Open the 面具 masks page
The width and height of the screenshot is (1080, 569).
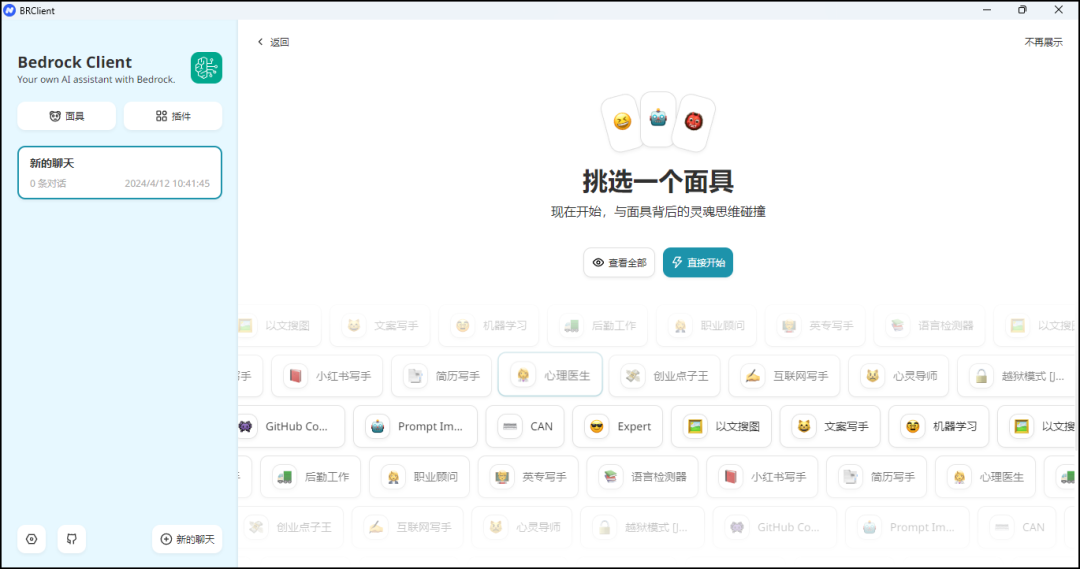pos(67,116)
